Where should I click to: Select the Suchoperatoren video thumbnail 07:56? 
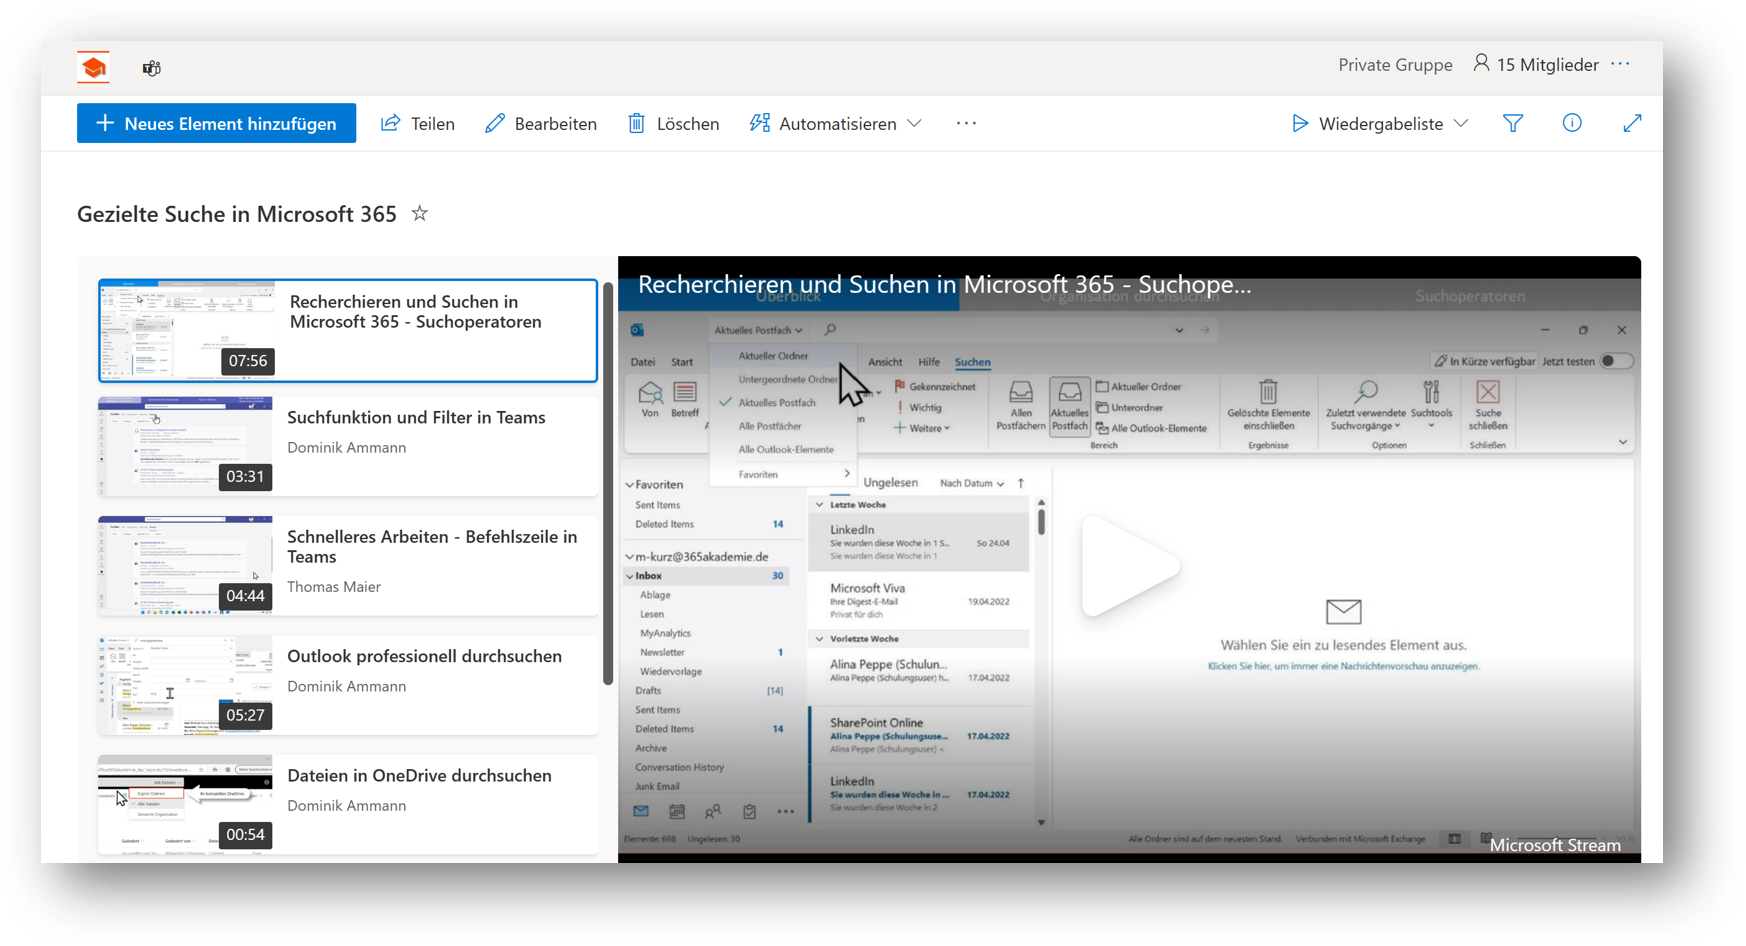tap(187, 330)
